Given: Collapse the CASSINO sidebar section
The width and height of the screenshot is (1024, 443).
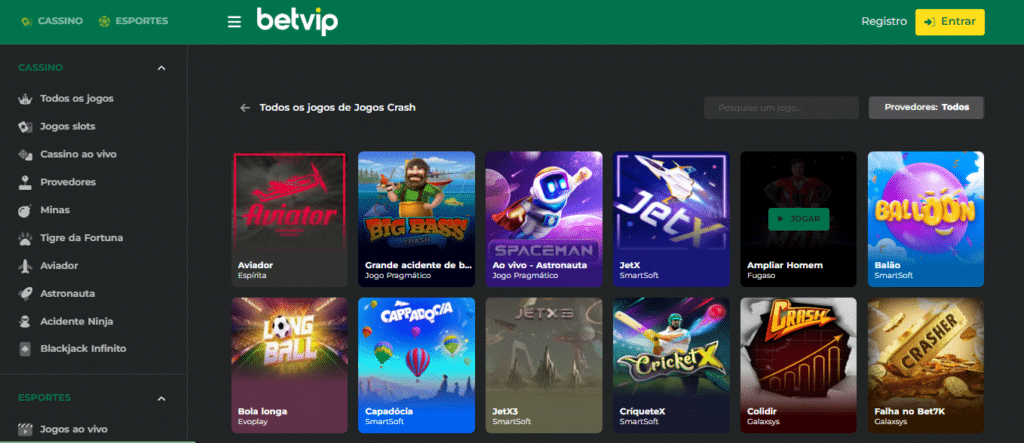Looking at the screenshot, I should click(162, 68).
